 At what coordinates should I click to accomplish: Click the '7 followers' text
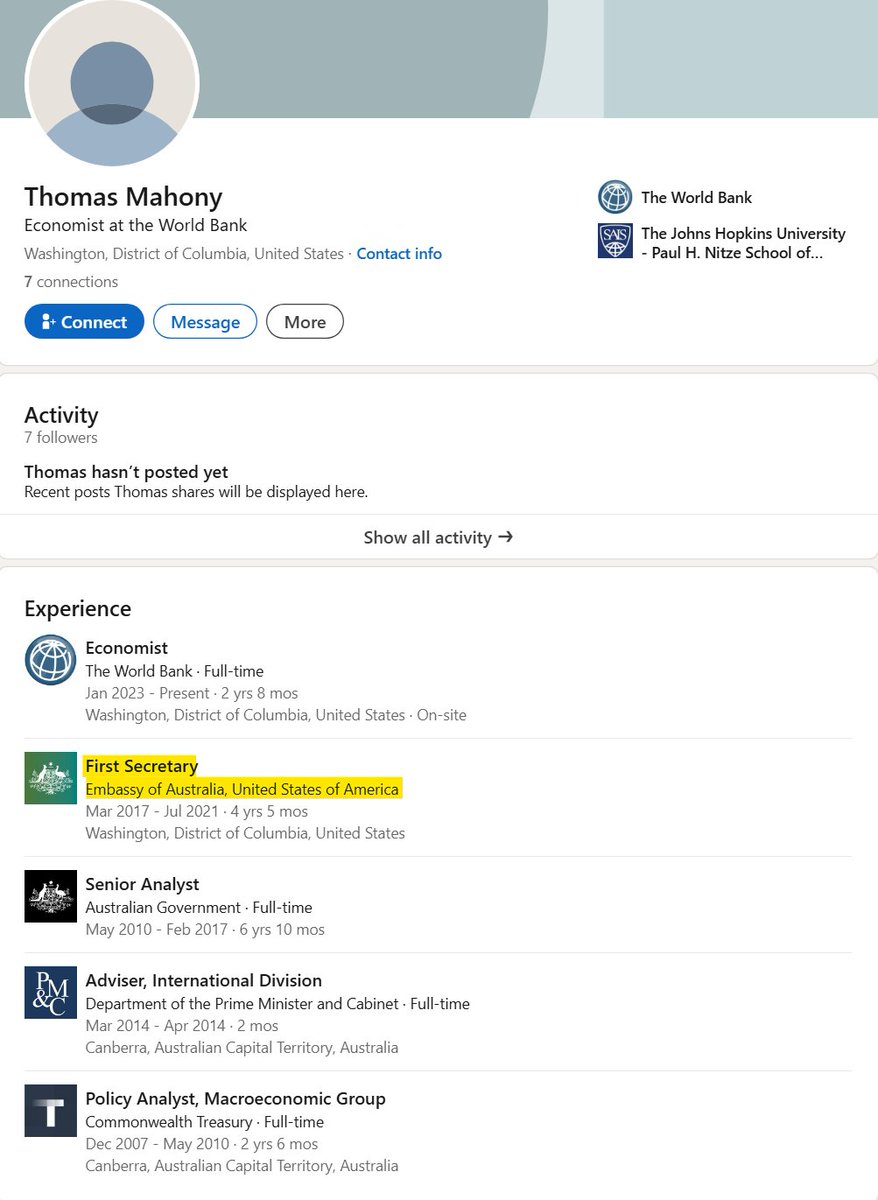(61, 438)
